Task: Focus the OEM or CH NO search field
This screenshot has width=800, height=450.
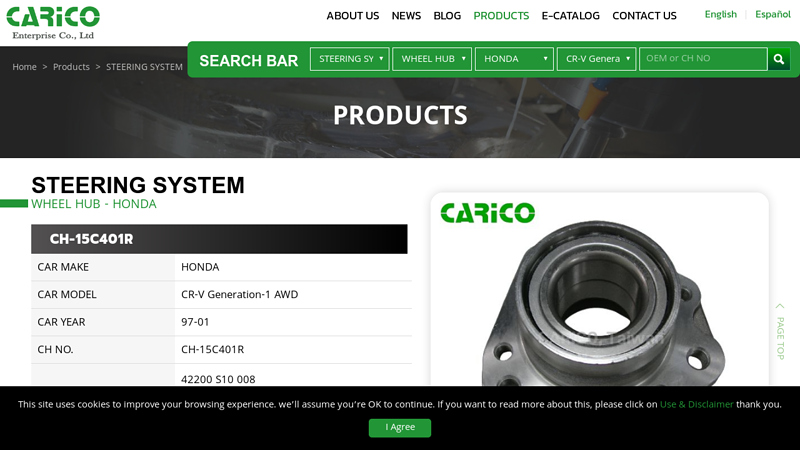Action: click(x=704, y=59)
